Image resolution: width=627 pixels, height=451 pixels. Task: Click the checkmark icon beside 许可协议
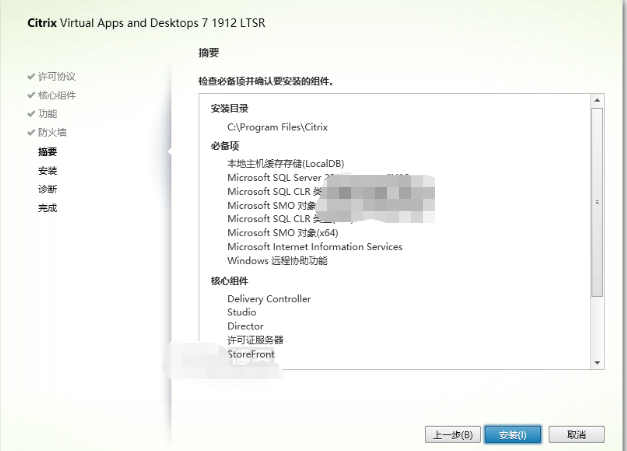coord(31,76)
